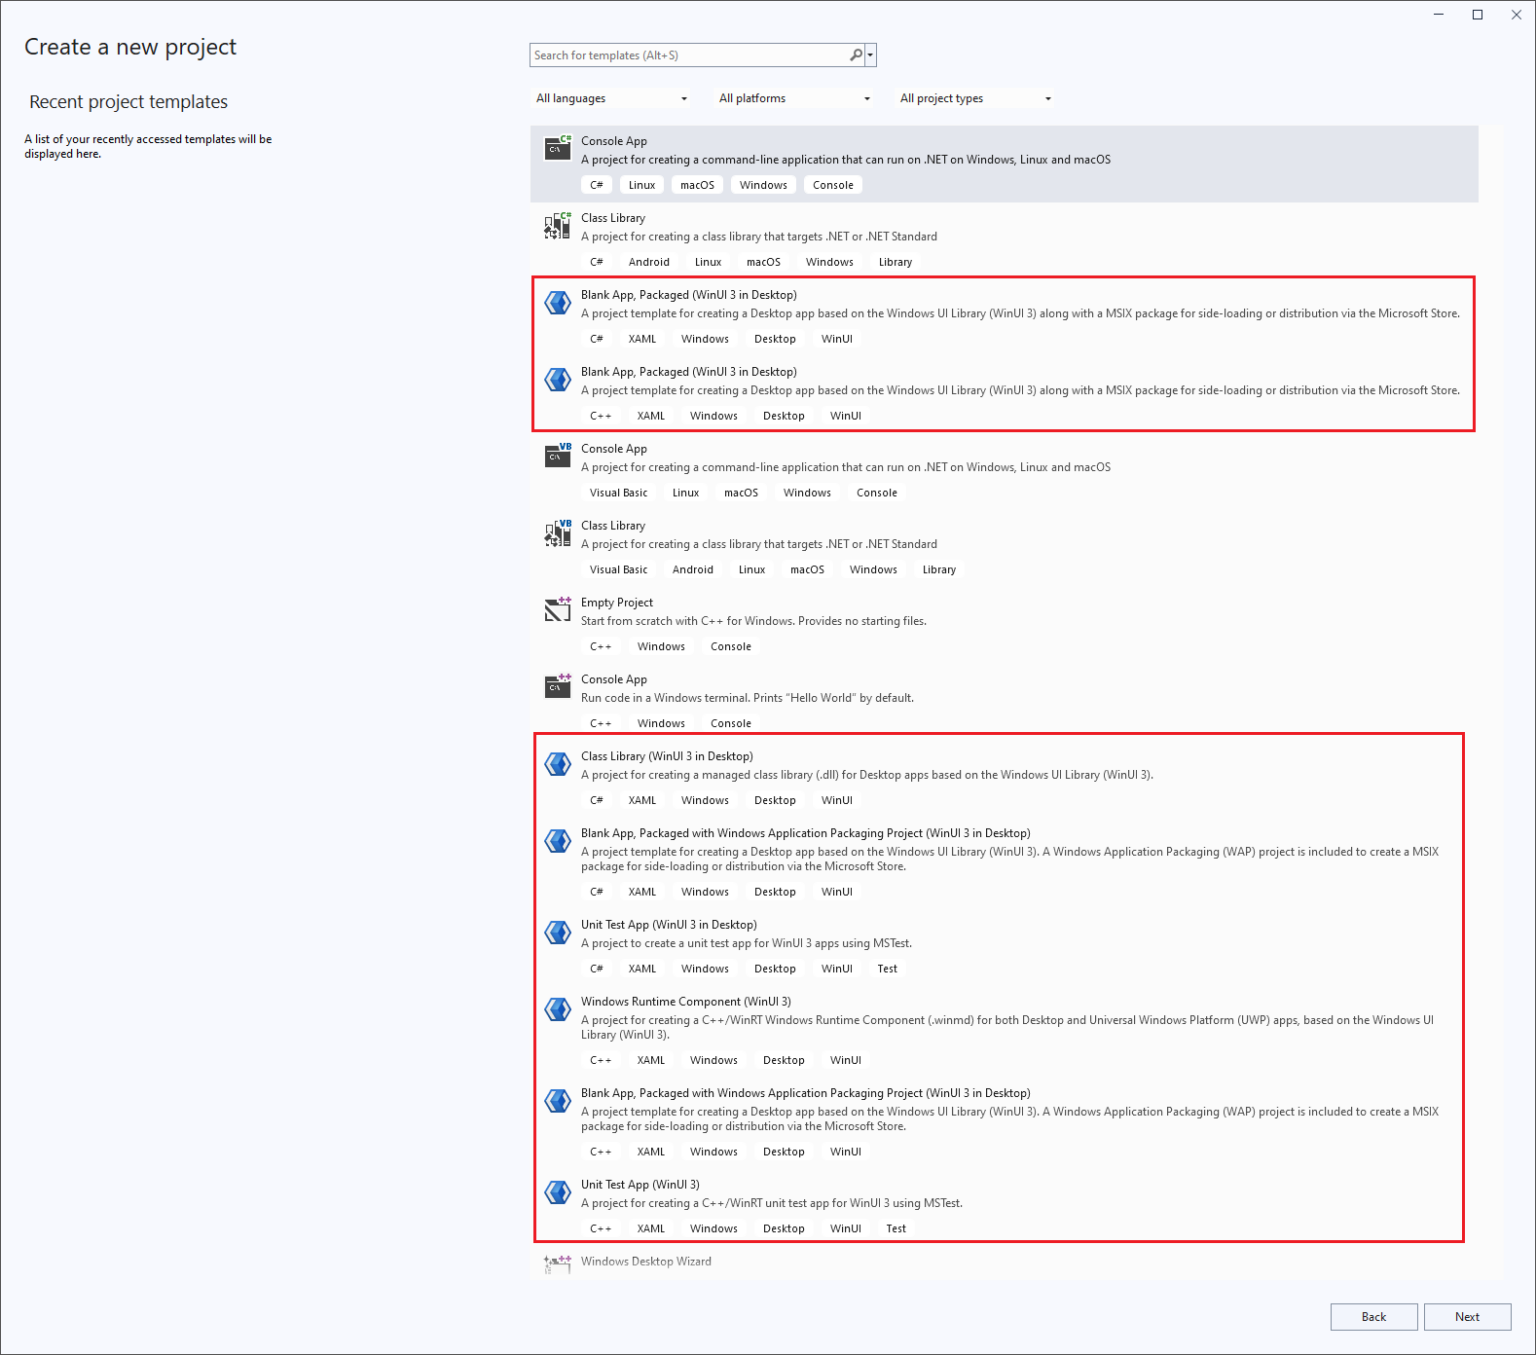Click the Back button

(x=1373, y=1317)
